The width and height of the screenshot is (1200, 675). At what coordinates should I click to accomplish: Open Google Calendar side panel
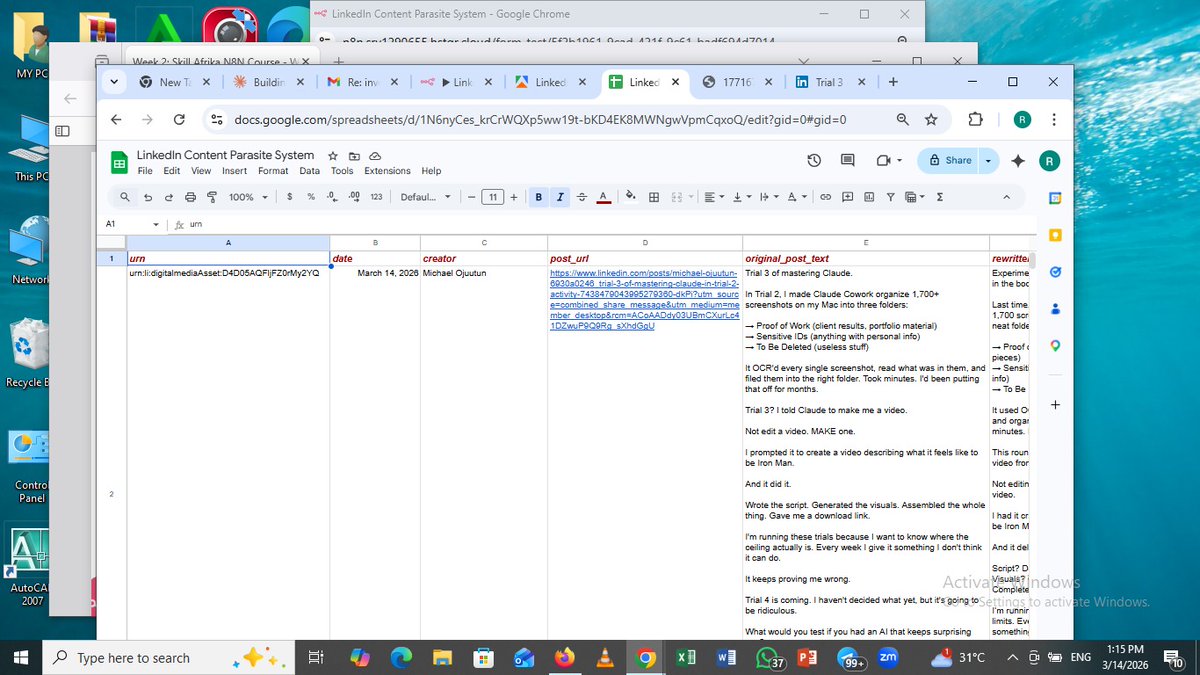coord(1055,198)
